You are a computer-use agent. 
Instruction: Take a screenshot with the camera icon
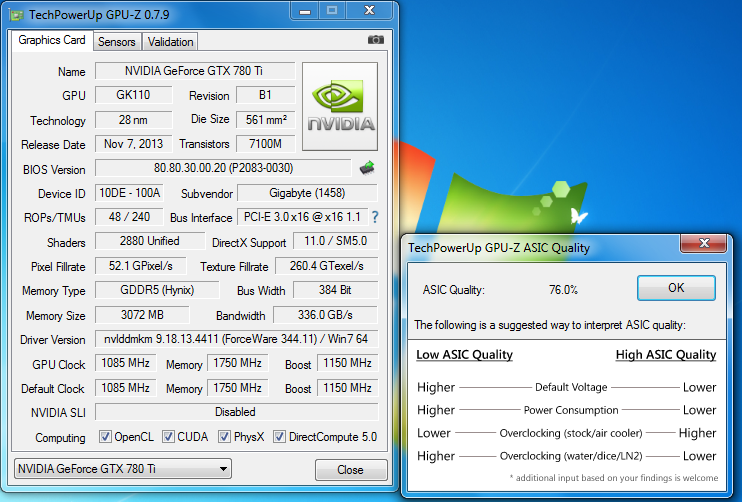pyautogui.click(x=376, y=40)
